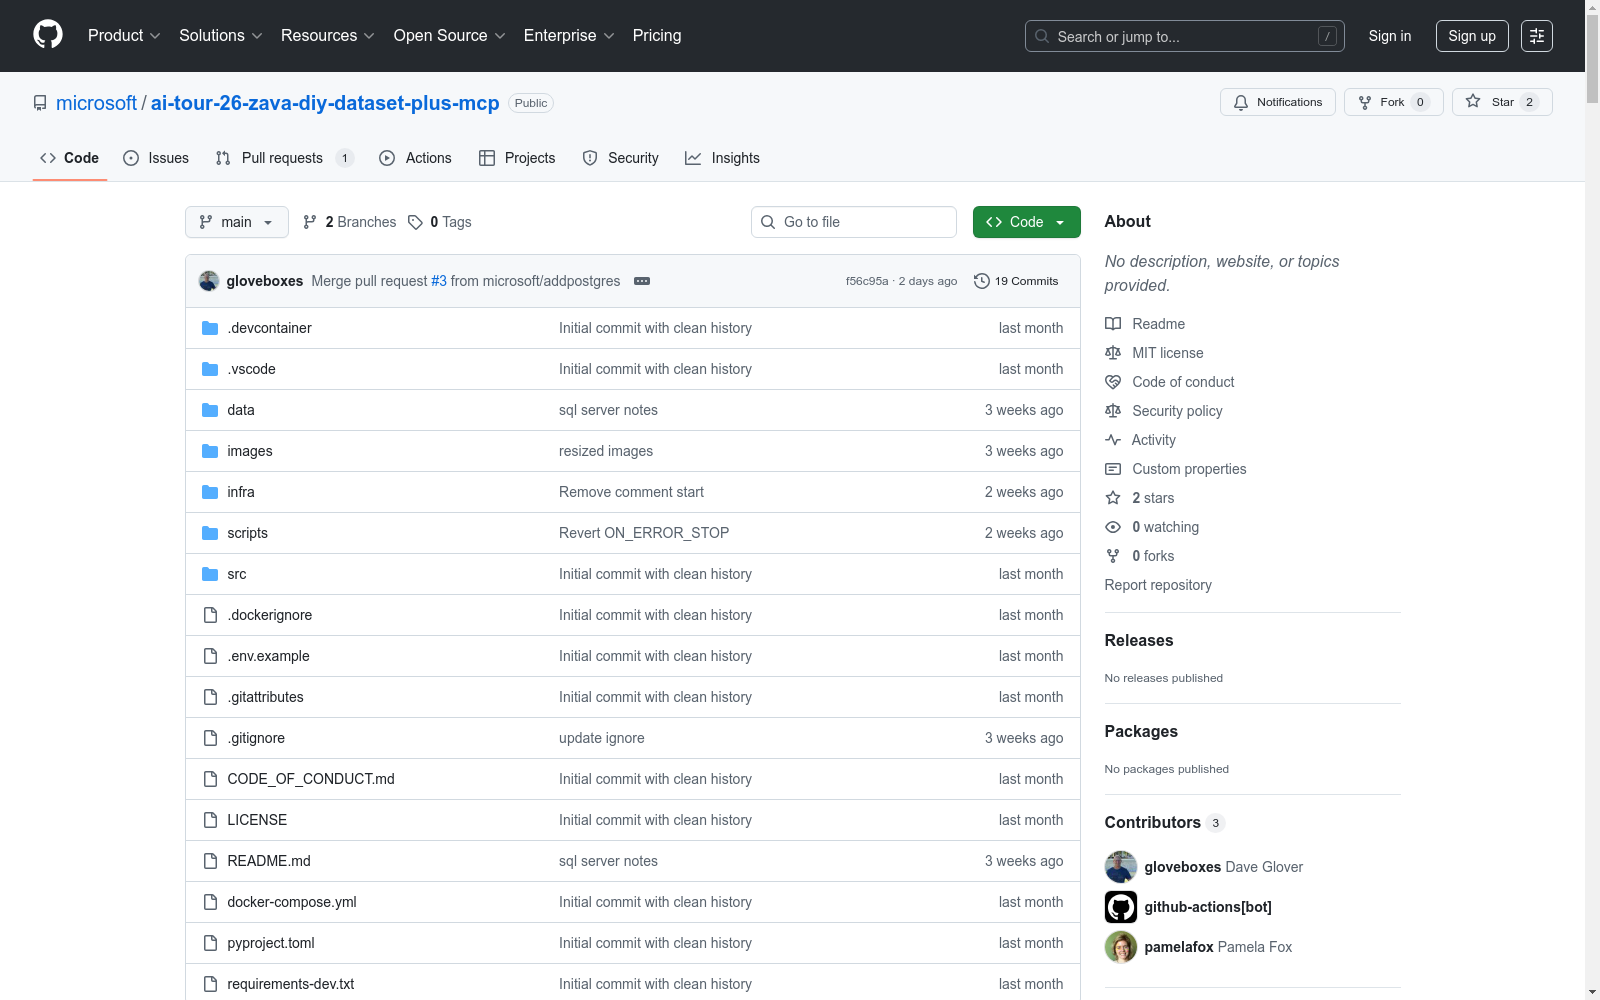Switch to the Issues tab
Screen dimensions: 1600x1000
pyautogui.click(x=156, y=158)
